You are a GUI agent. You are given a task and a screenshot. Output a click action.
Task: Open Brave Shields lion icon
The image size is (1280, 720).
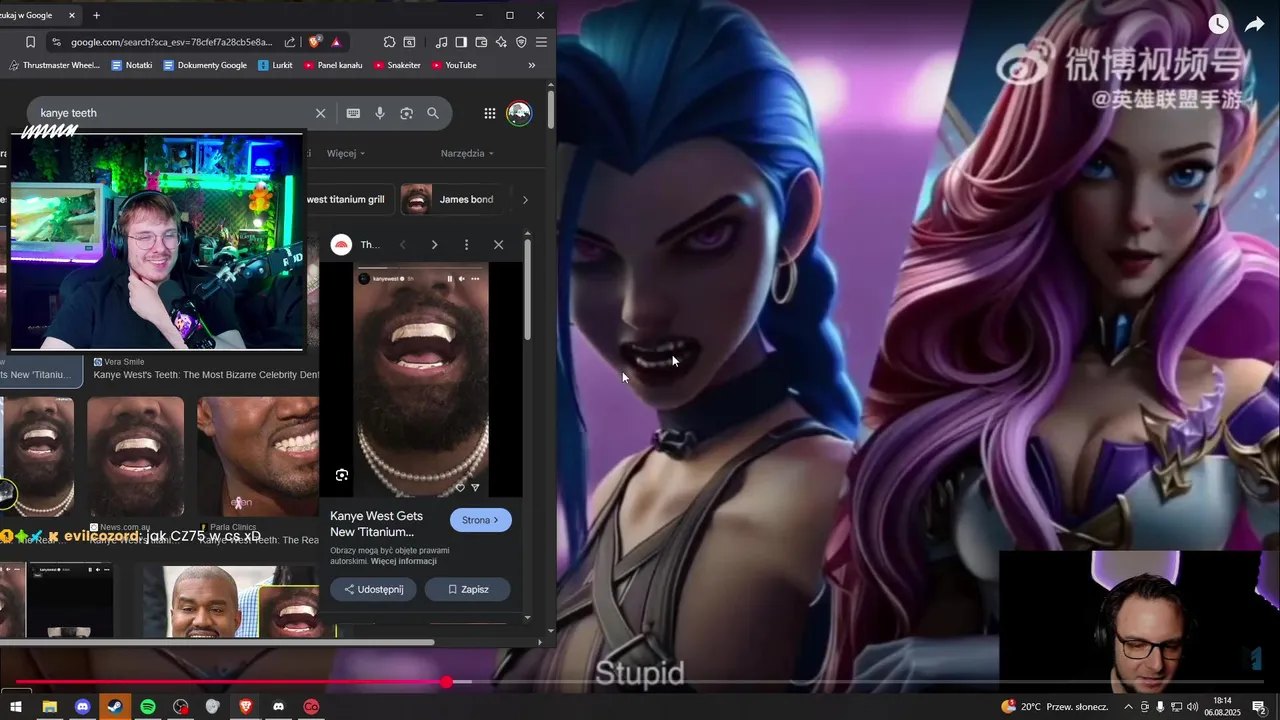314,42
